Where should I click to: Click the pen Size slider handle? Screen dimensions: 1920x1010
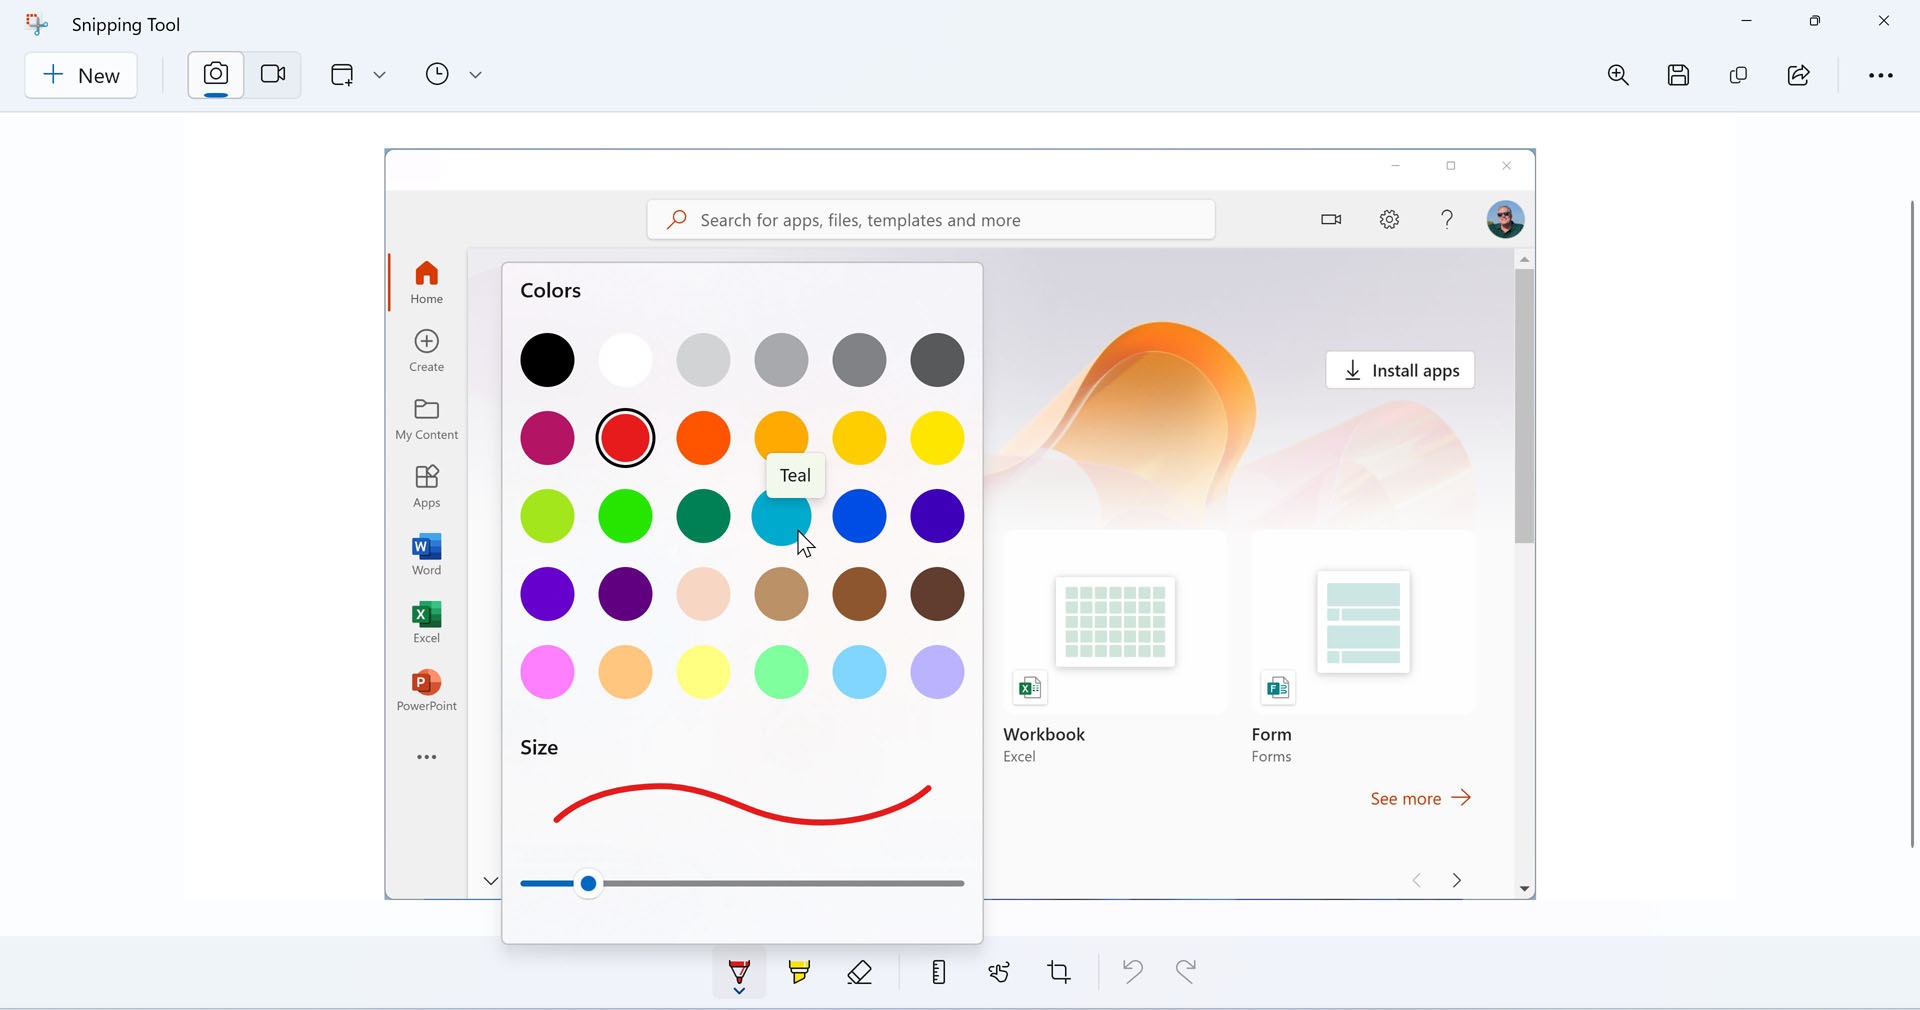[589, 884]
